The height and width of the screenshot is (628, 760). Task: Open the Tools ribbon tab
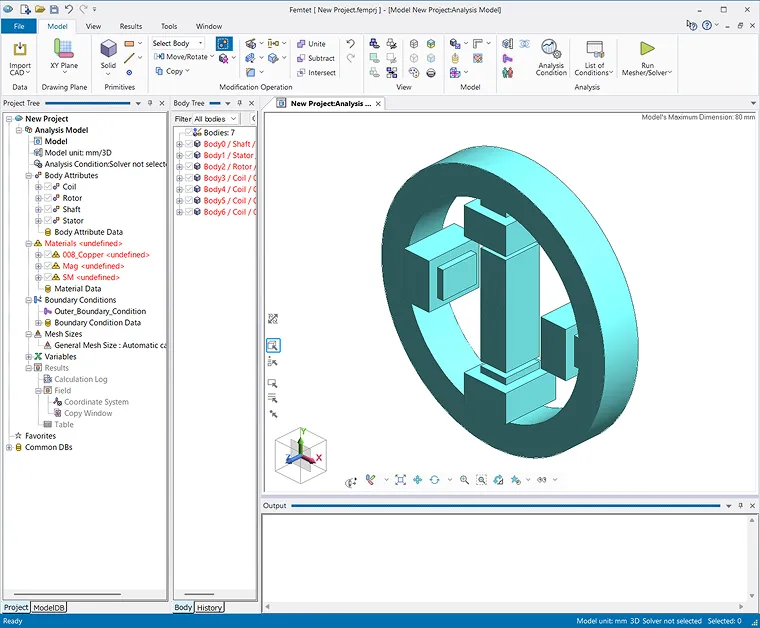coord(169,26)
